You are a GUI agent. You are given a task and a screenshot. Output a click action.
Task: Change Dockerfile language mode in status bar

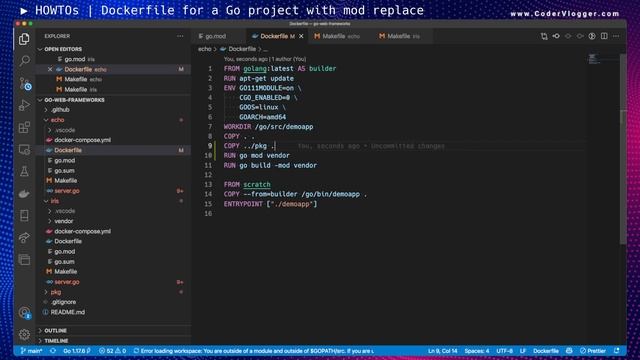pyautogui.click(x=546, y=351)
